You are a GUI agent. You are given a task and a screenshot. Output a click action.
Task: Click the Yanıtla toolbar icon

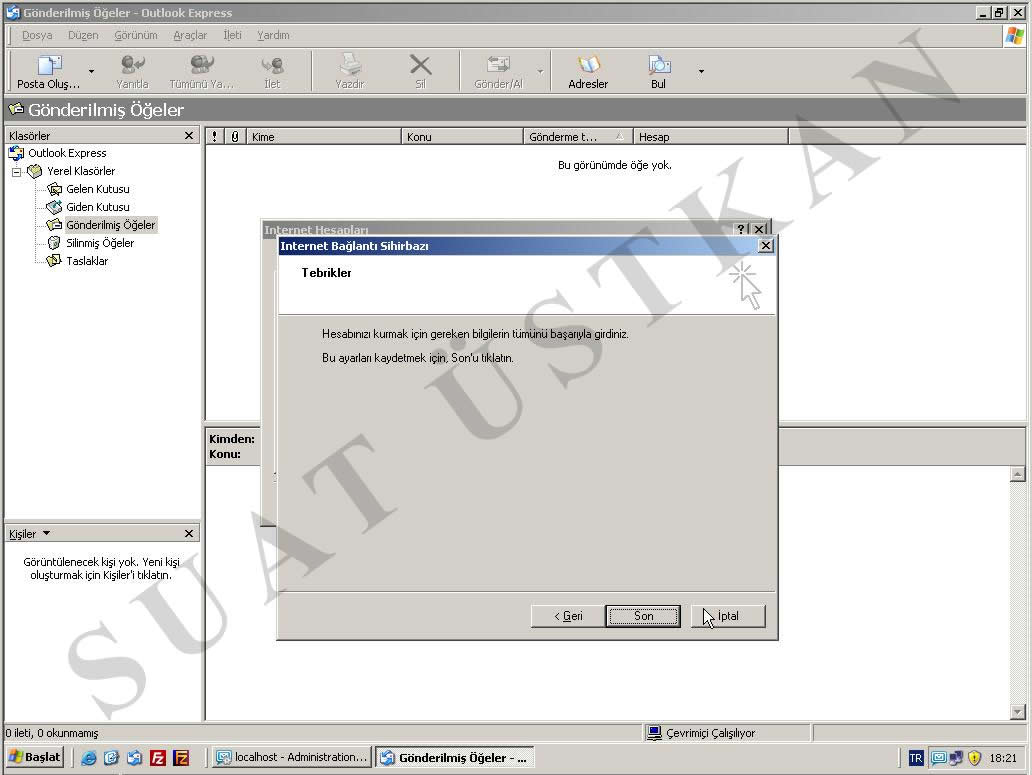pos(132,71)
